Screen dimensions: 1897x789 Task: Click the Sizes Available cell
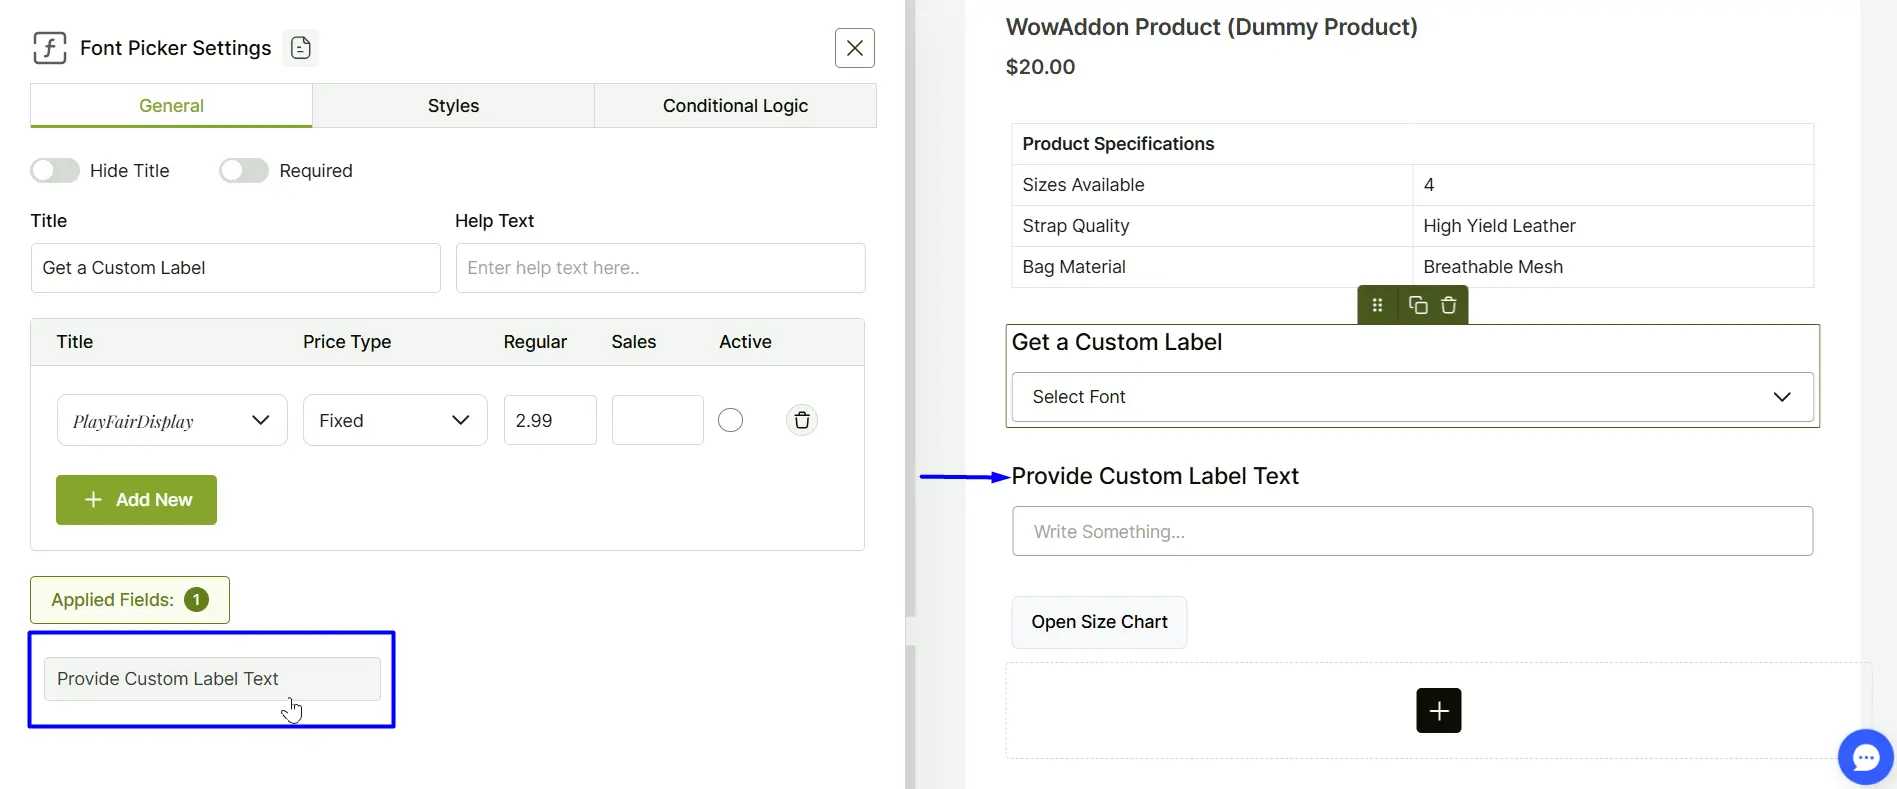(x=1212, y=185)
